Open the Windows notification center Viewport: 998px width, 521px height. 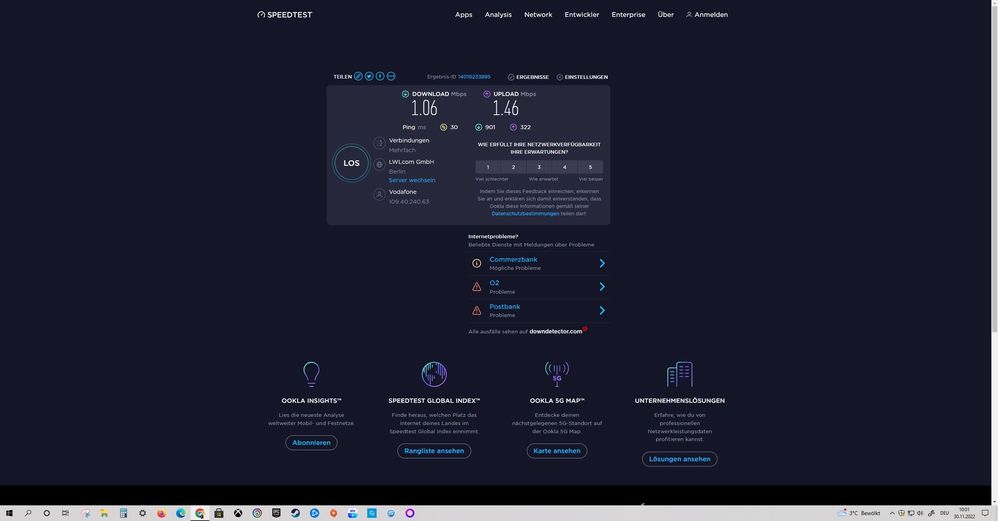[x=985, y=513]
